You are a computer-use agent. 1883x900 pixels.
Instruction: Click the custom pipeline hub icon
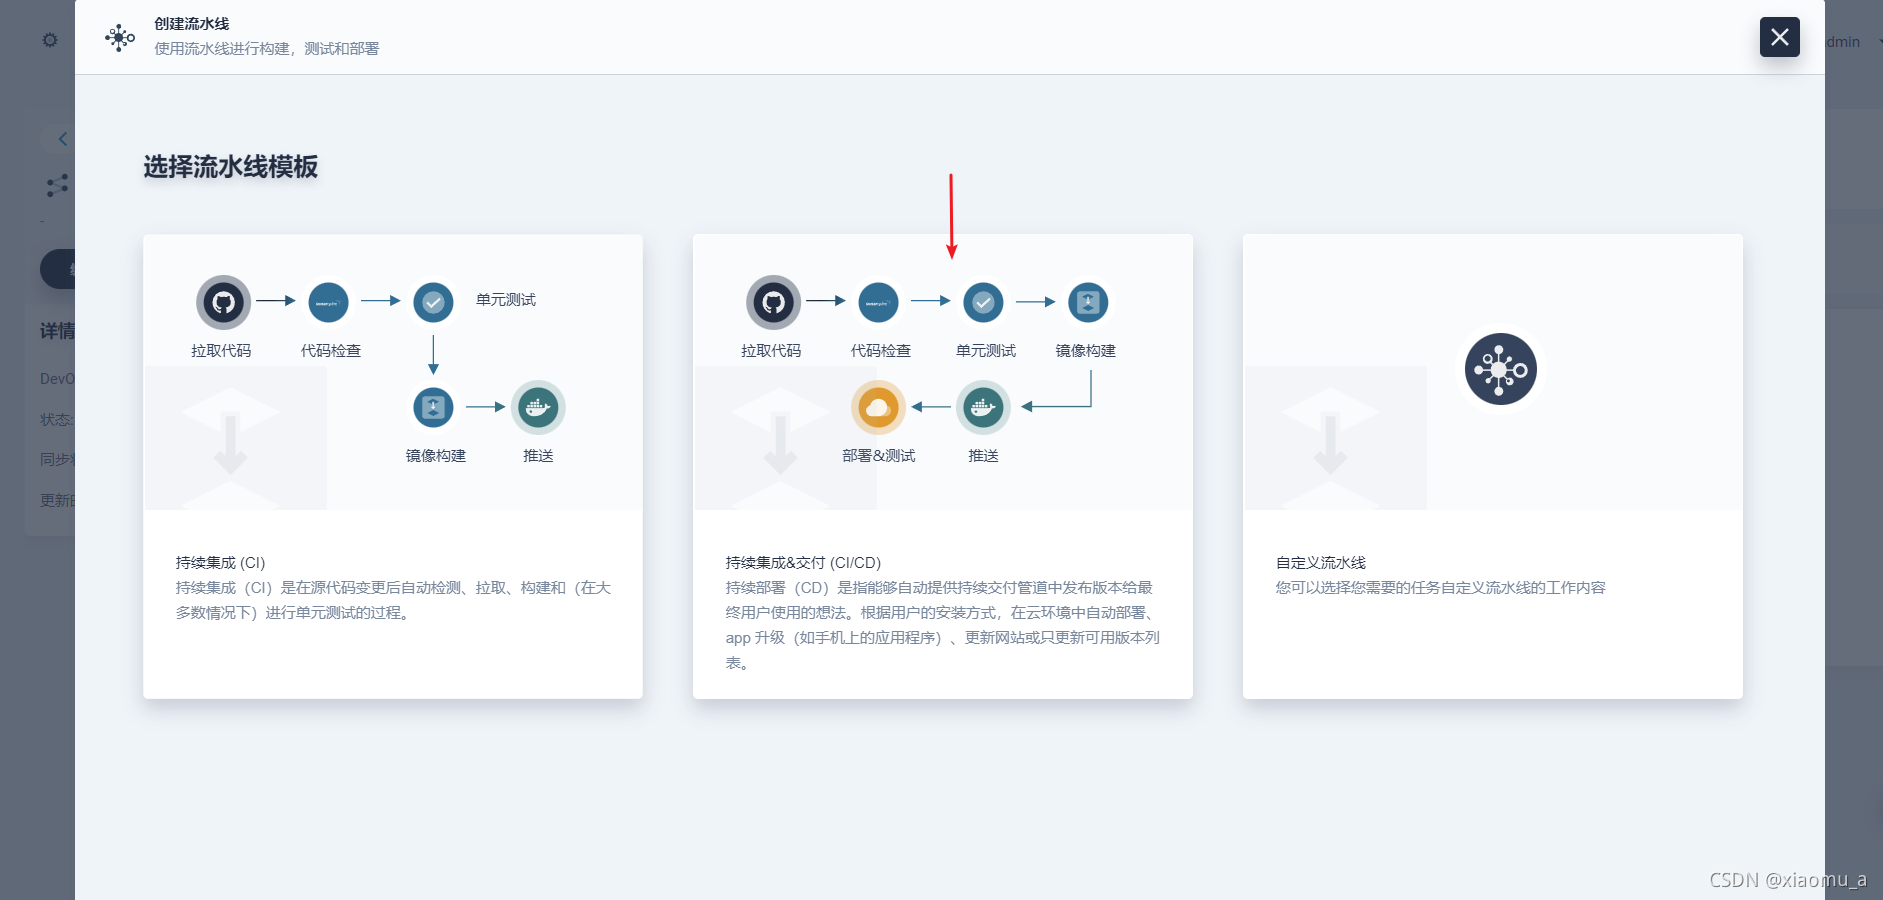[1500, 369]
